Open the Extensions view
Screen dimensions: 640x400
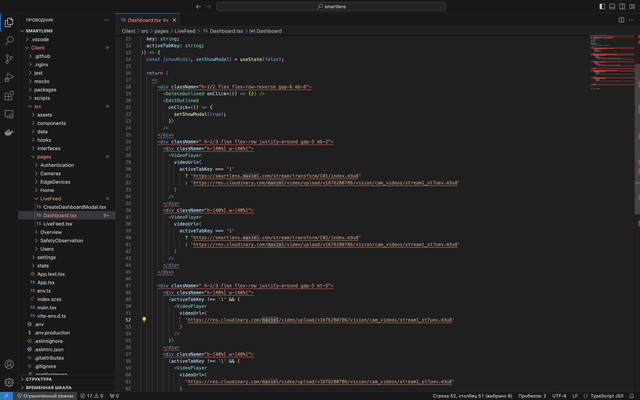click(9, 96)
